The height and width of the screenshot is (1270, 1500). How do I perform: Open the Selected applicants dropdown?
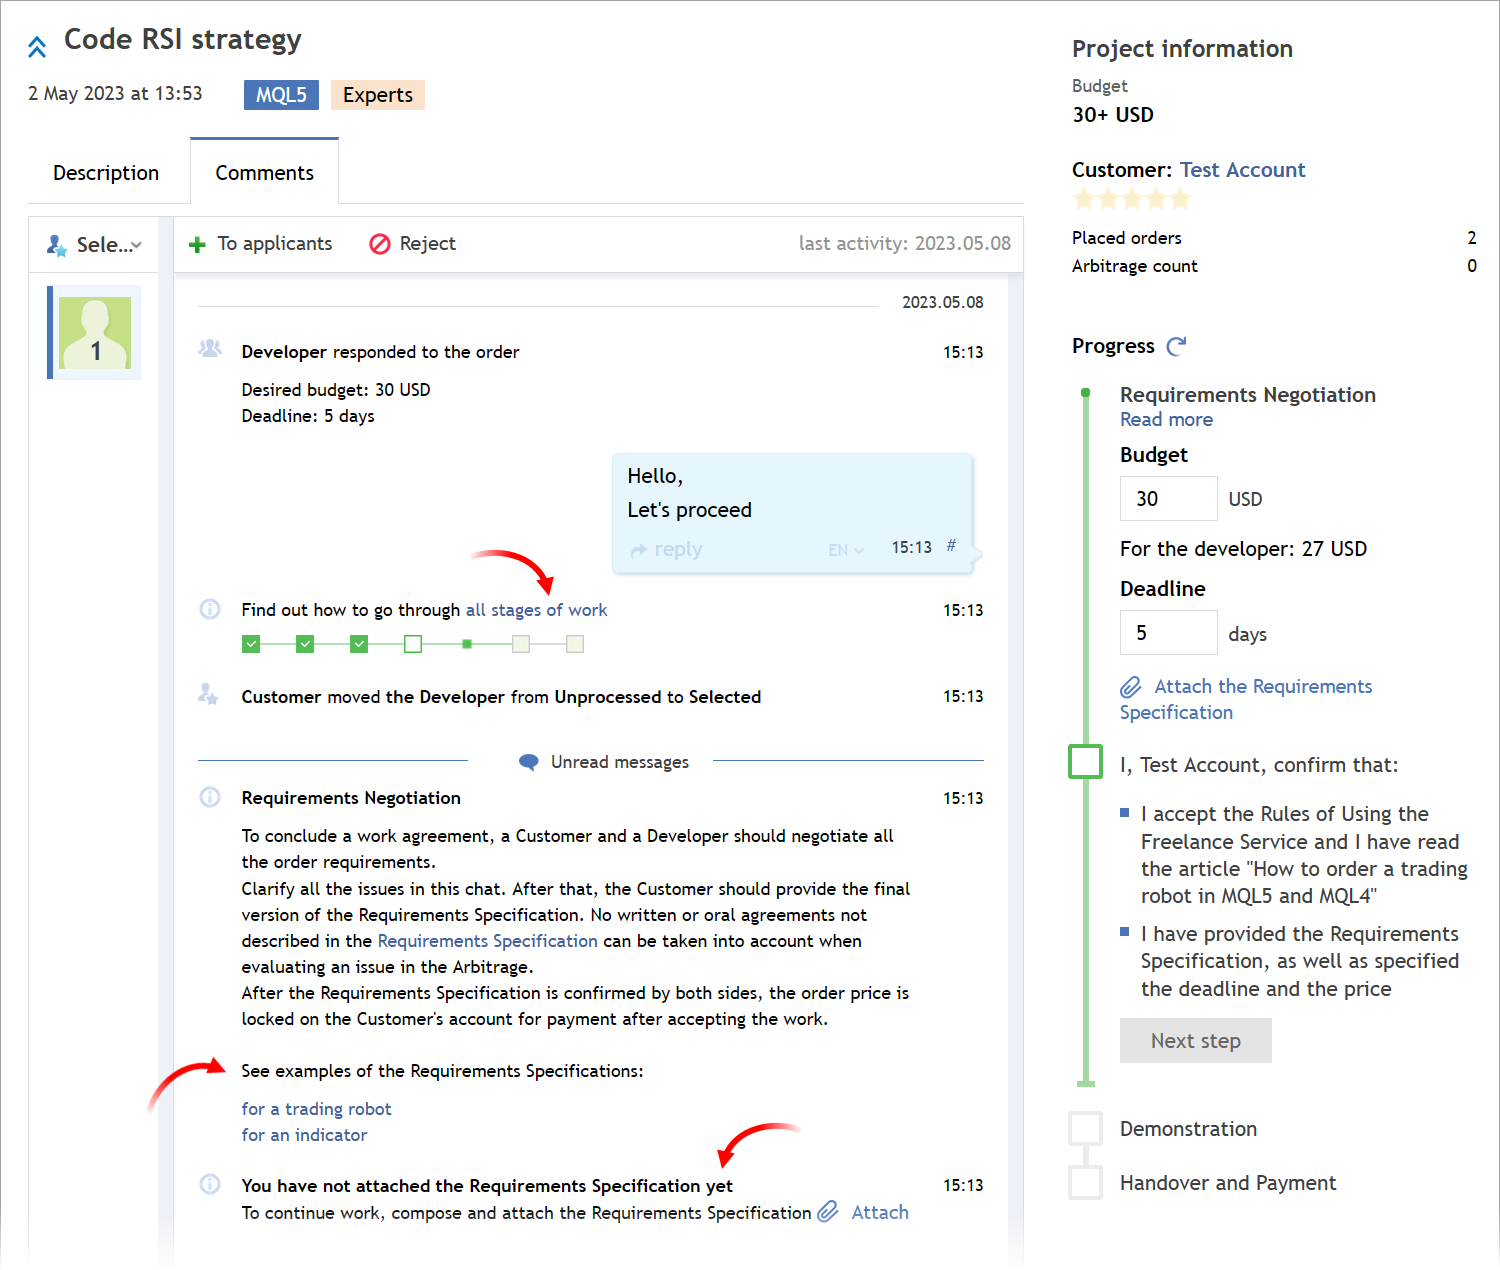pyautogui.click(x=95, y=244)
